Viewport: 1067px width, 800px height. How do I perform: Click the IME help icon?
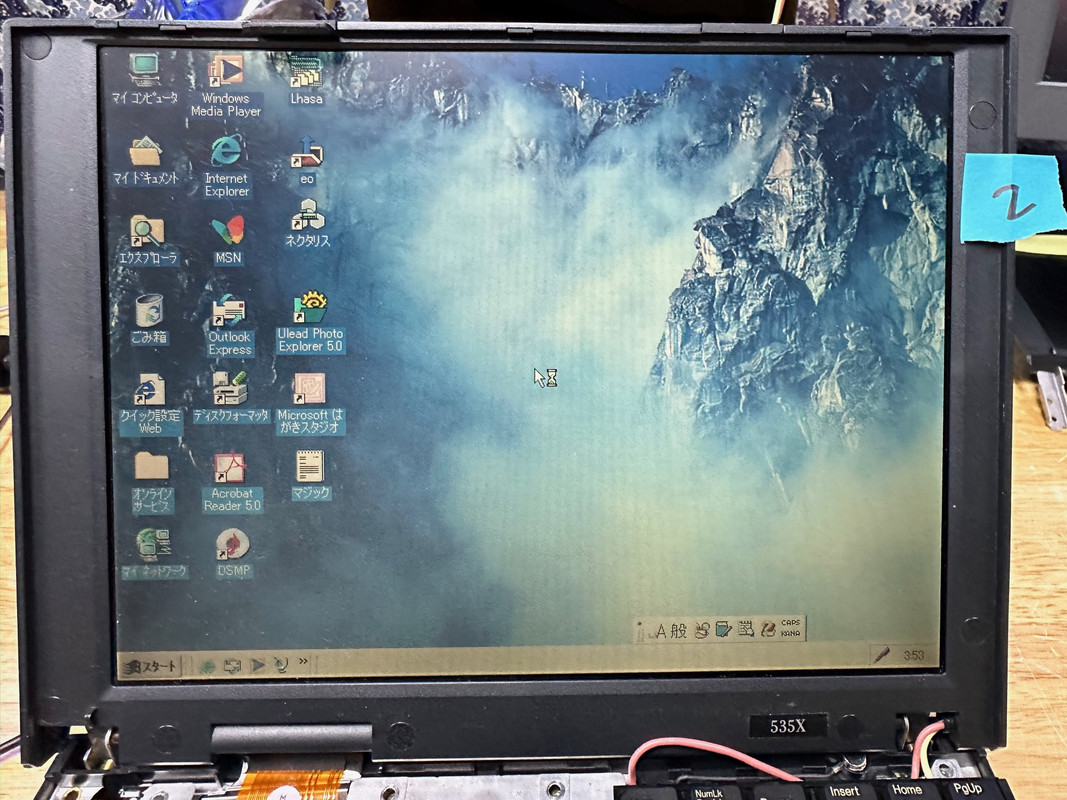768,628
